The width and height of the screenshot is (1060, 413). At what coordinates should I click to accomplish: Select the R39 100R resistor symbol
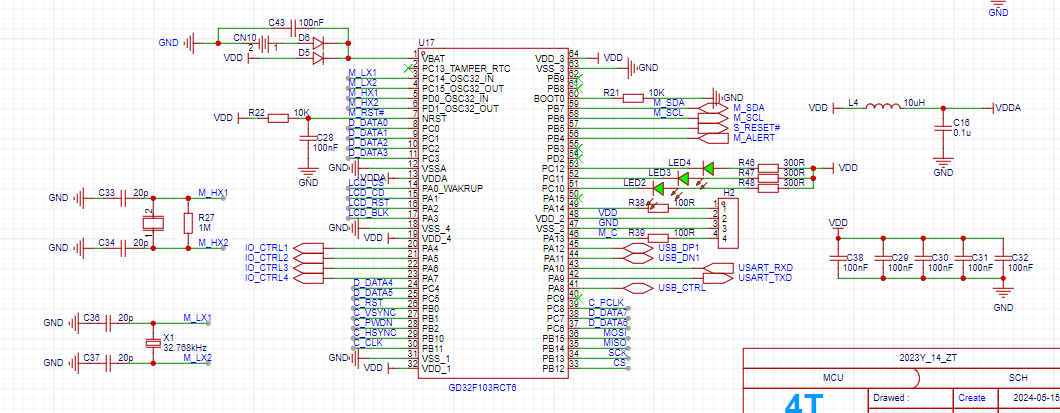point(658,238)
